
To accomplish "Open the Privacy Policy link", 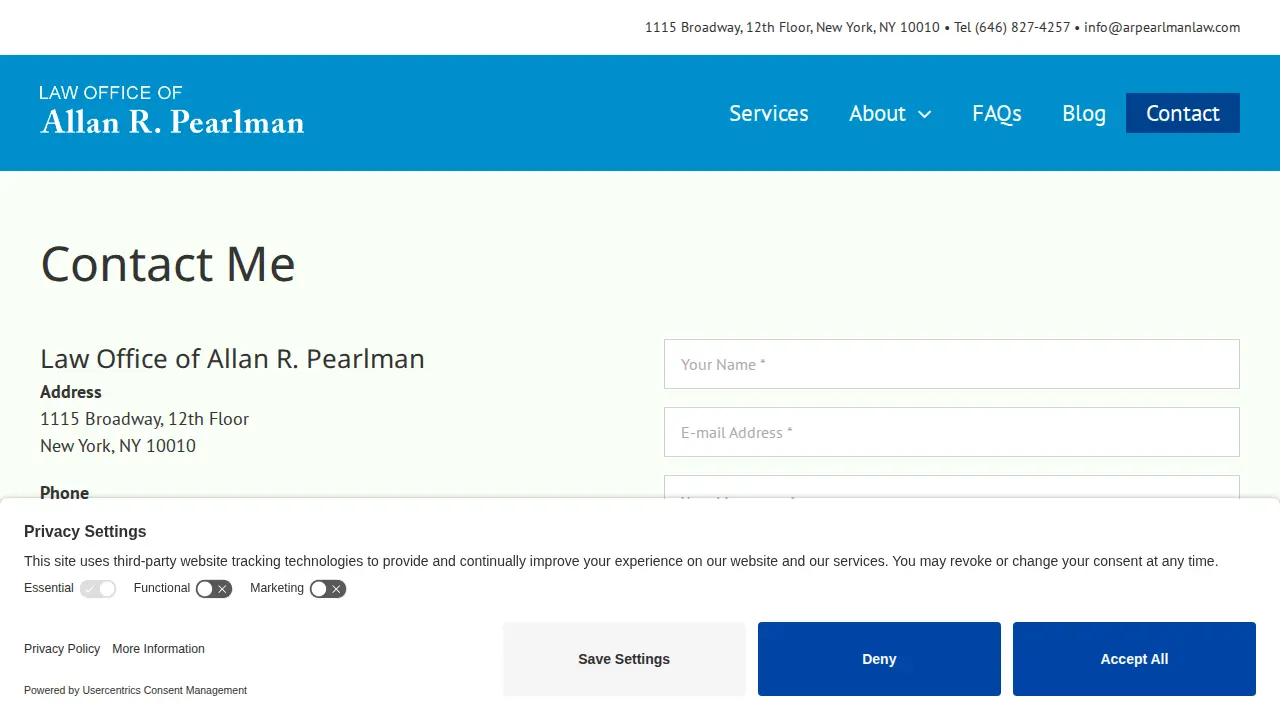I will click(62, 649).
